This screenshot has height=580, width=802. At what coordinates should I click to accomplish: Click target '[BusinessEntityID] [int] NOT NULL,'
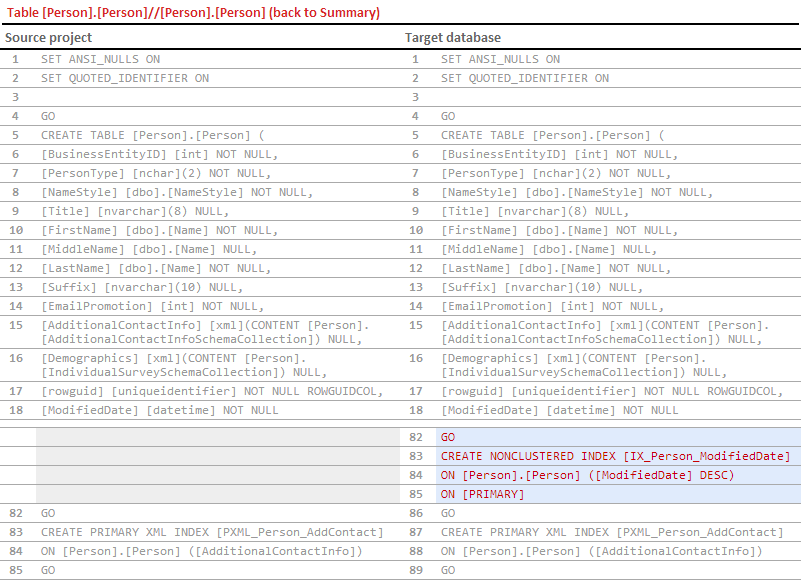click(560, 154)
